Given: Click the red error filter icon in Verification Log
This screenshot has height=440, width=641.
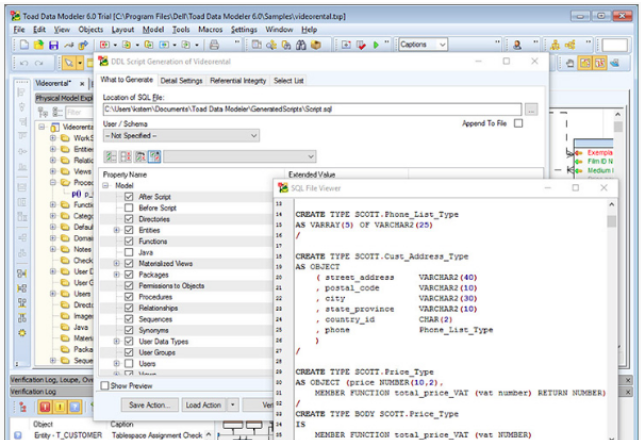Looking at the screenshot, I should point(45,407).
